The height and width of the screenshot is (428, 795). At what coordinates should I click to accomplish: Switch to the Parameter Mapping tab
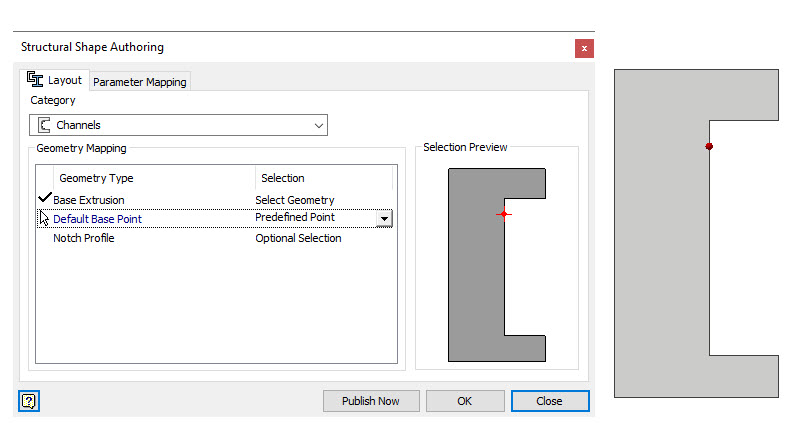tap(139, 82)
